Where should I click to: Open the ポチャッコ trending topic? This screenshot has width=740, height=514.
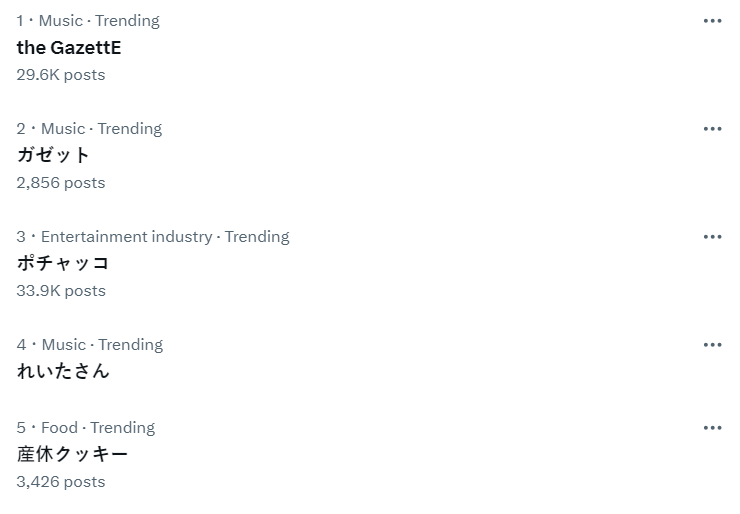click(63, 263)
